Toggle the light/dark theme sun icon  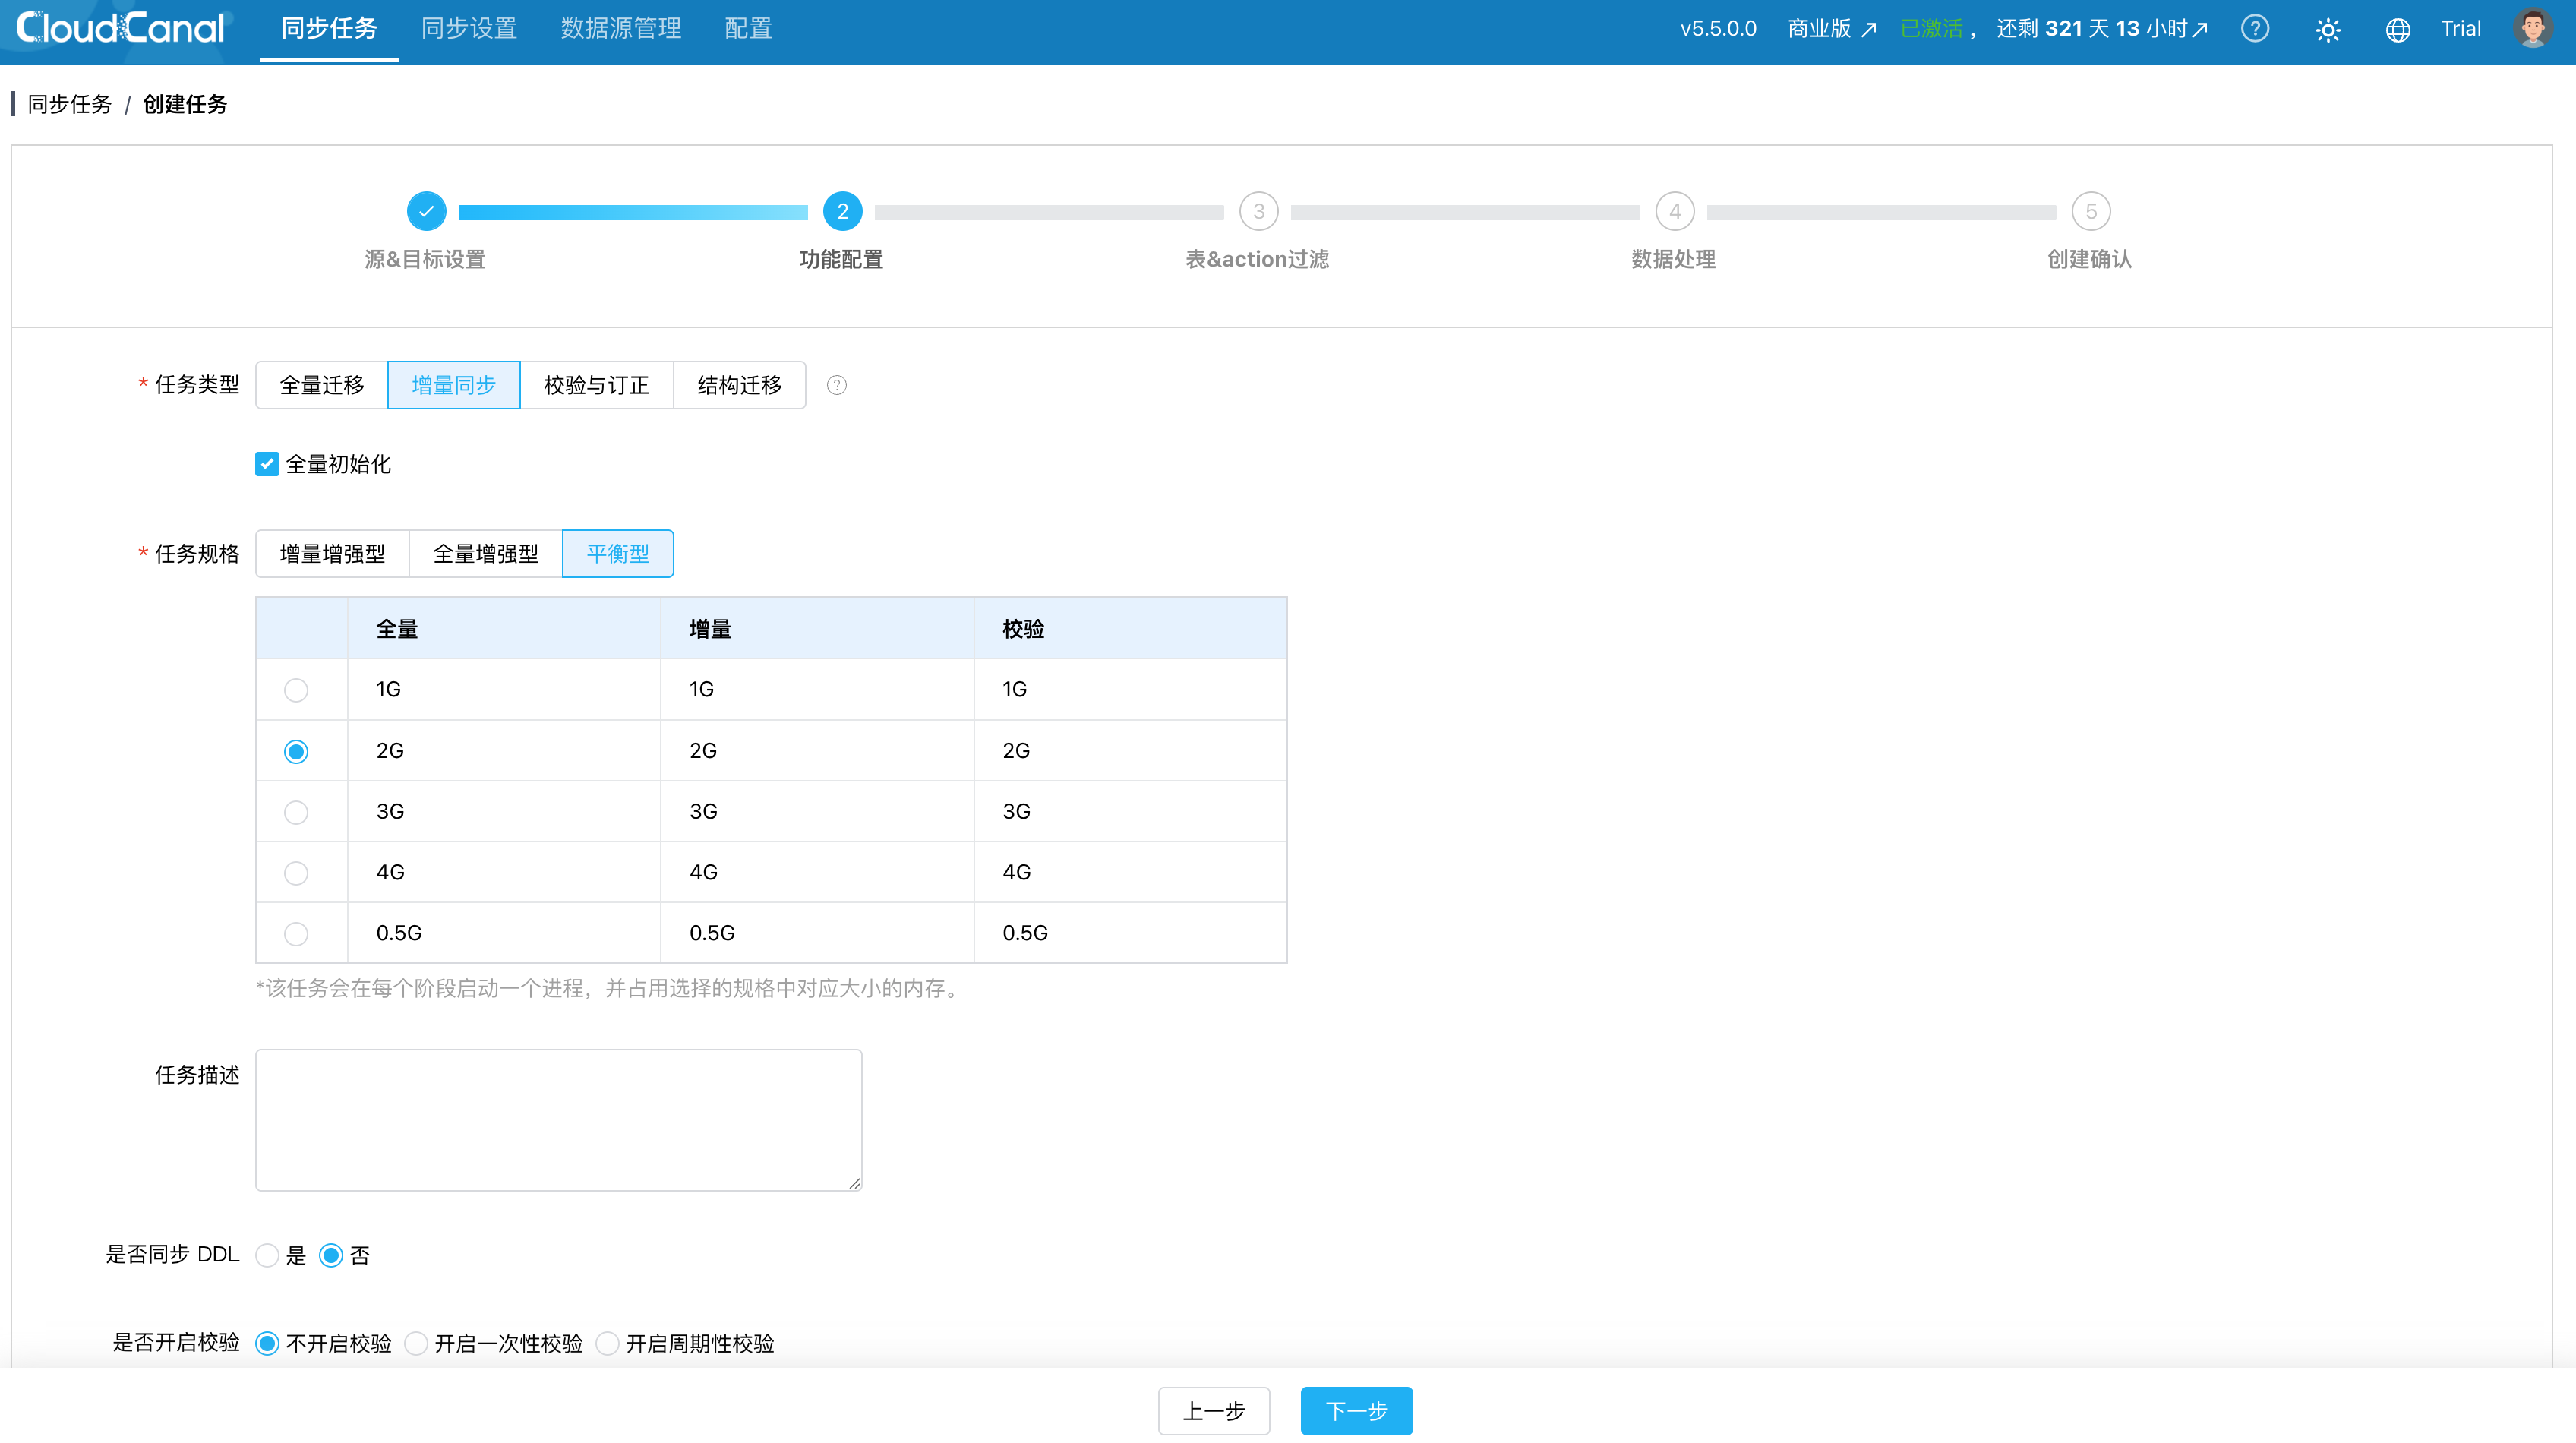(2327, 30)
